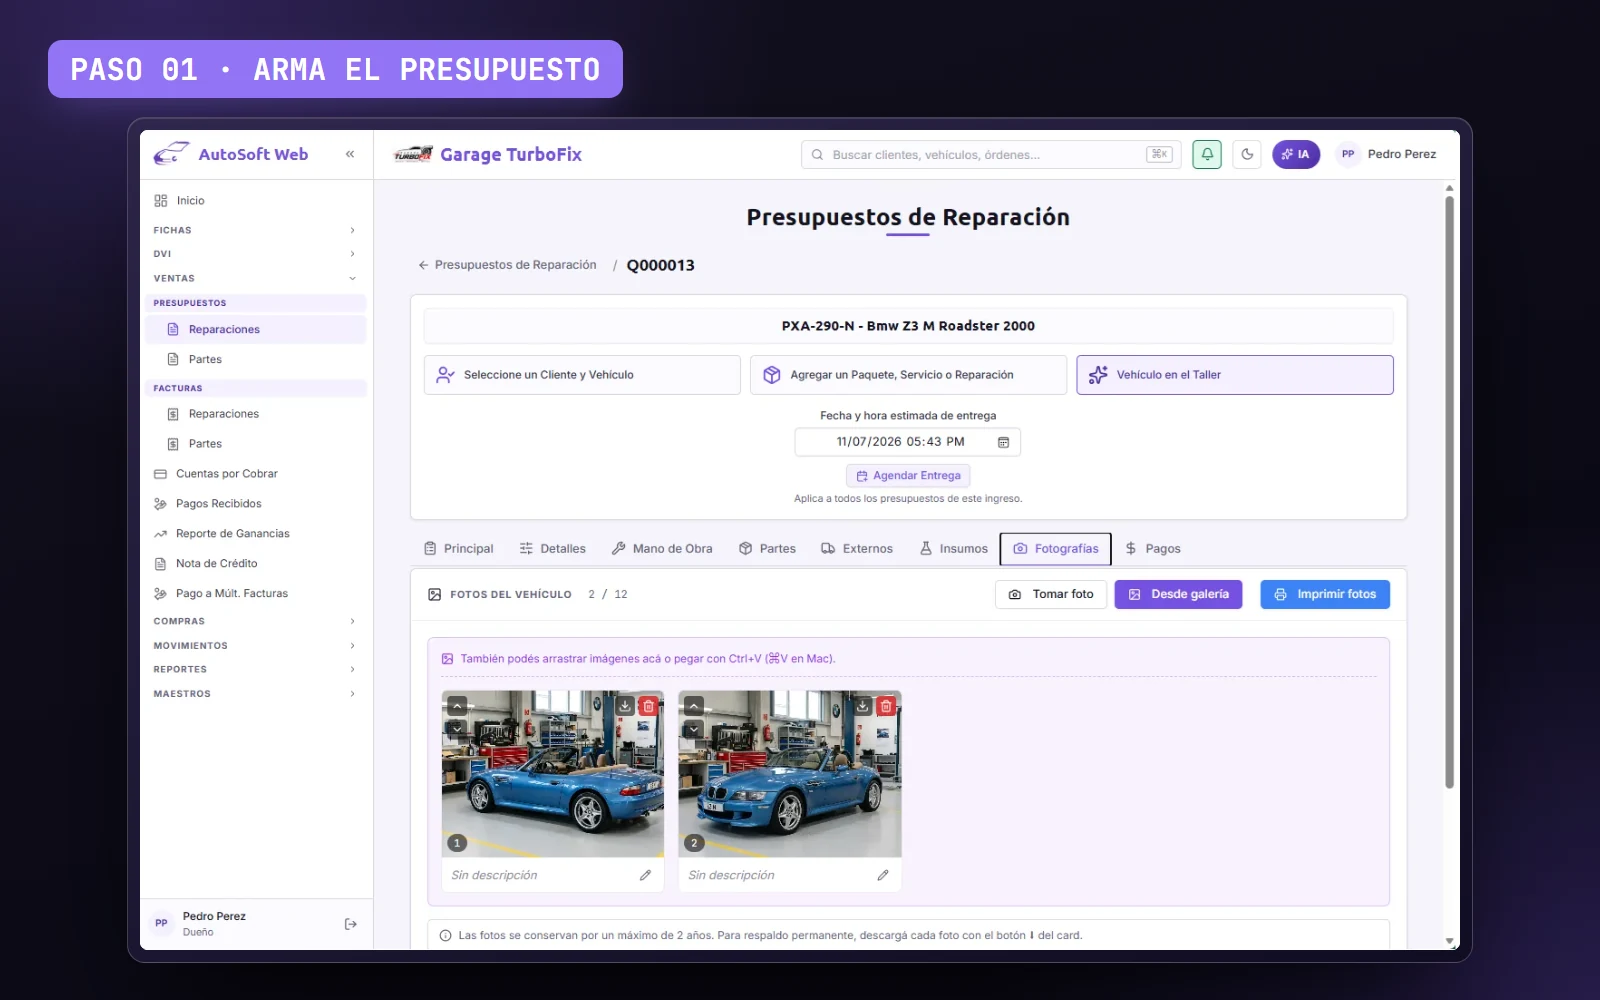Switch to the Principal tab

pos(459,549)
